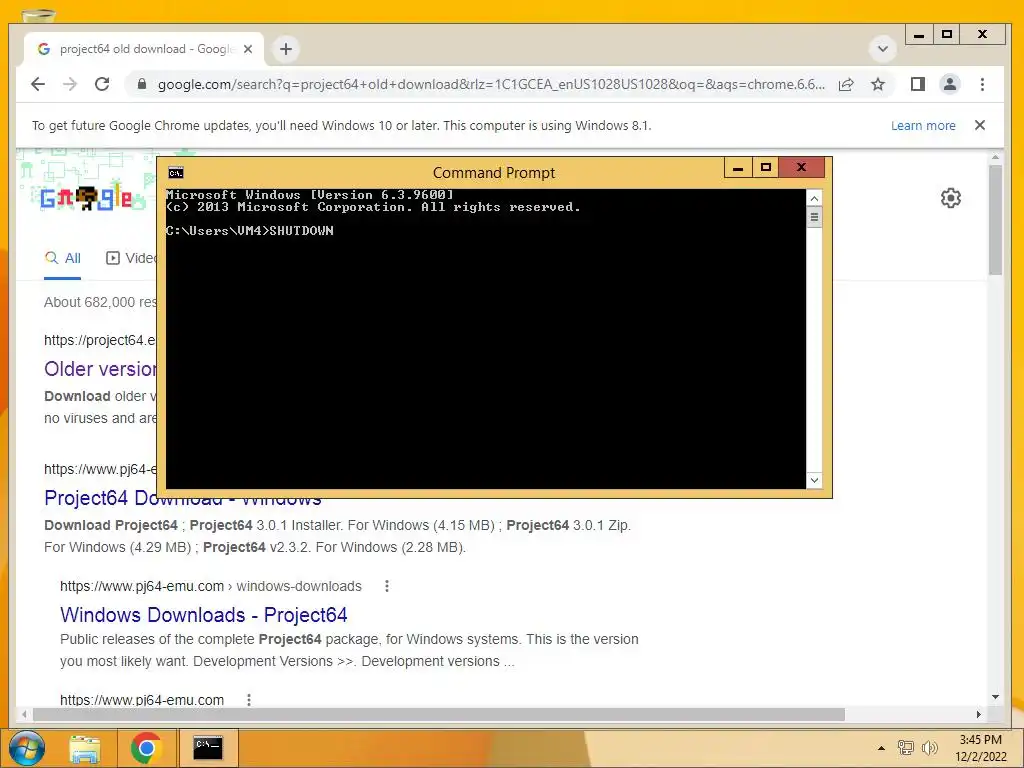1024x768 pixels.
Task: Close the Command Prompt window
Action: coord(801,168)
